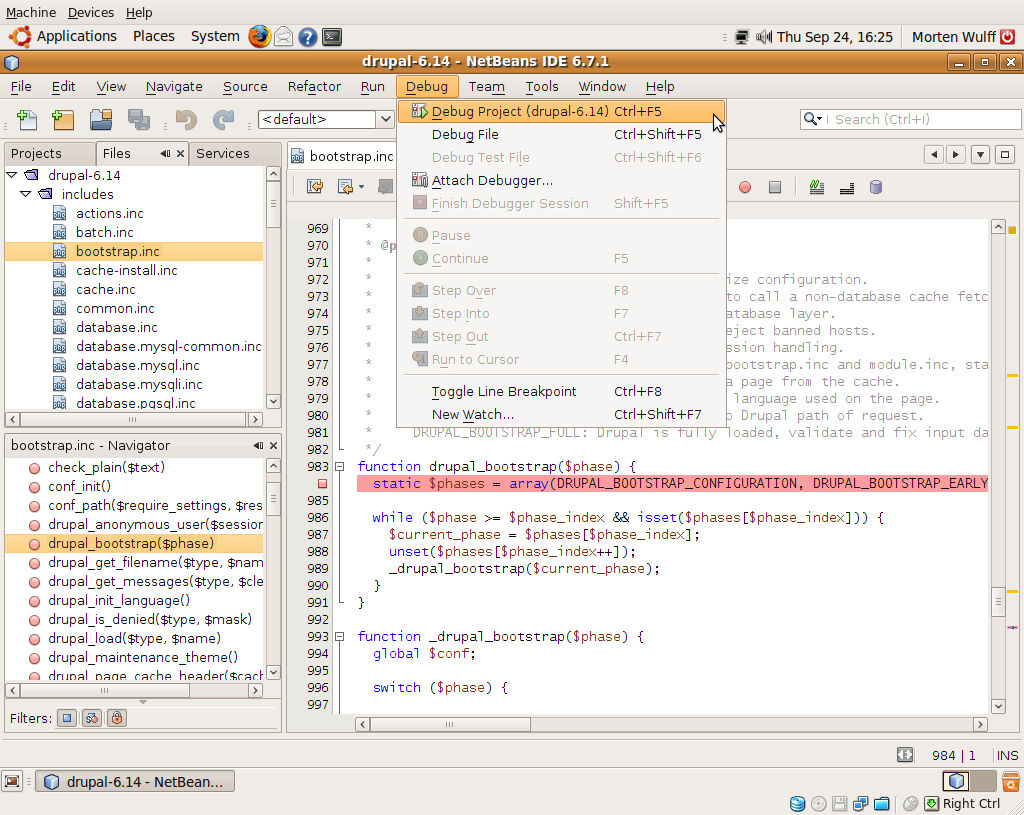Switch to the Projects tab
The height and width of the screenshot is (815, 1024).
coord(37,153)
